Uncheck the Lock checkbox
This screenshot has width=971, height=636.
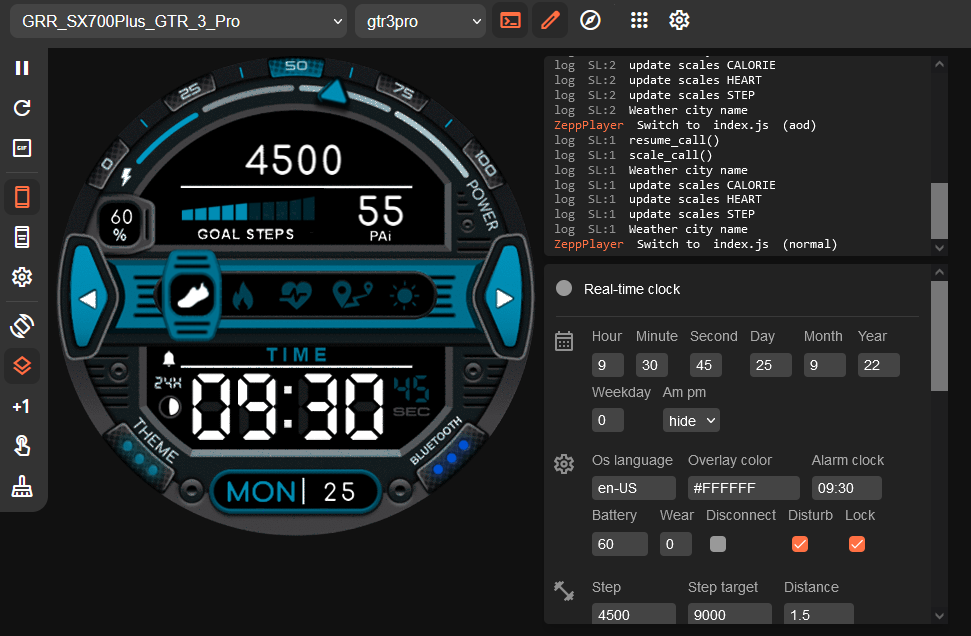[856, 544]
